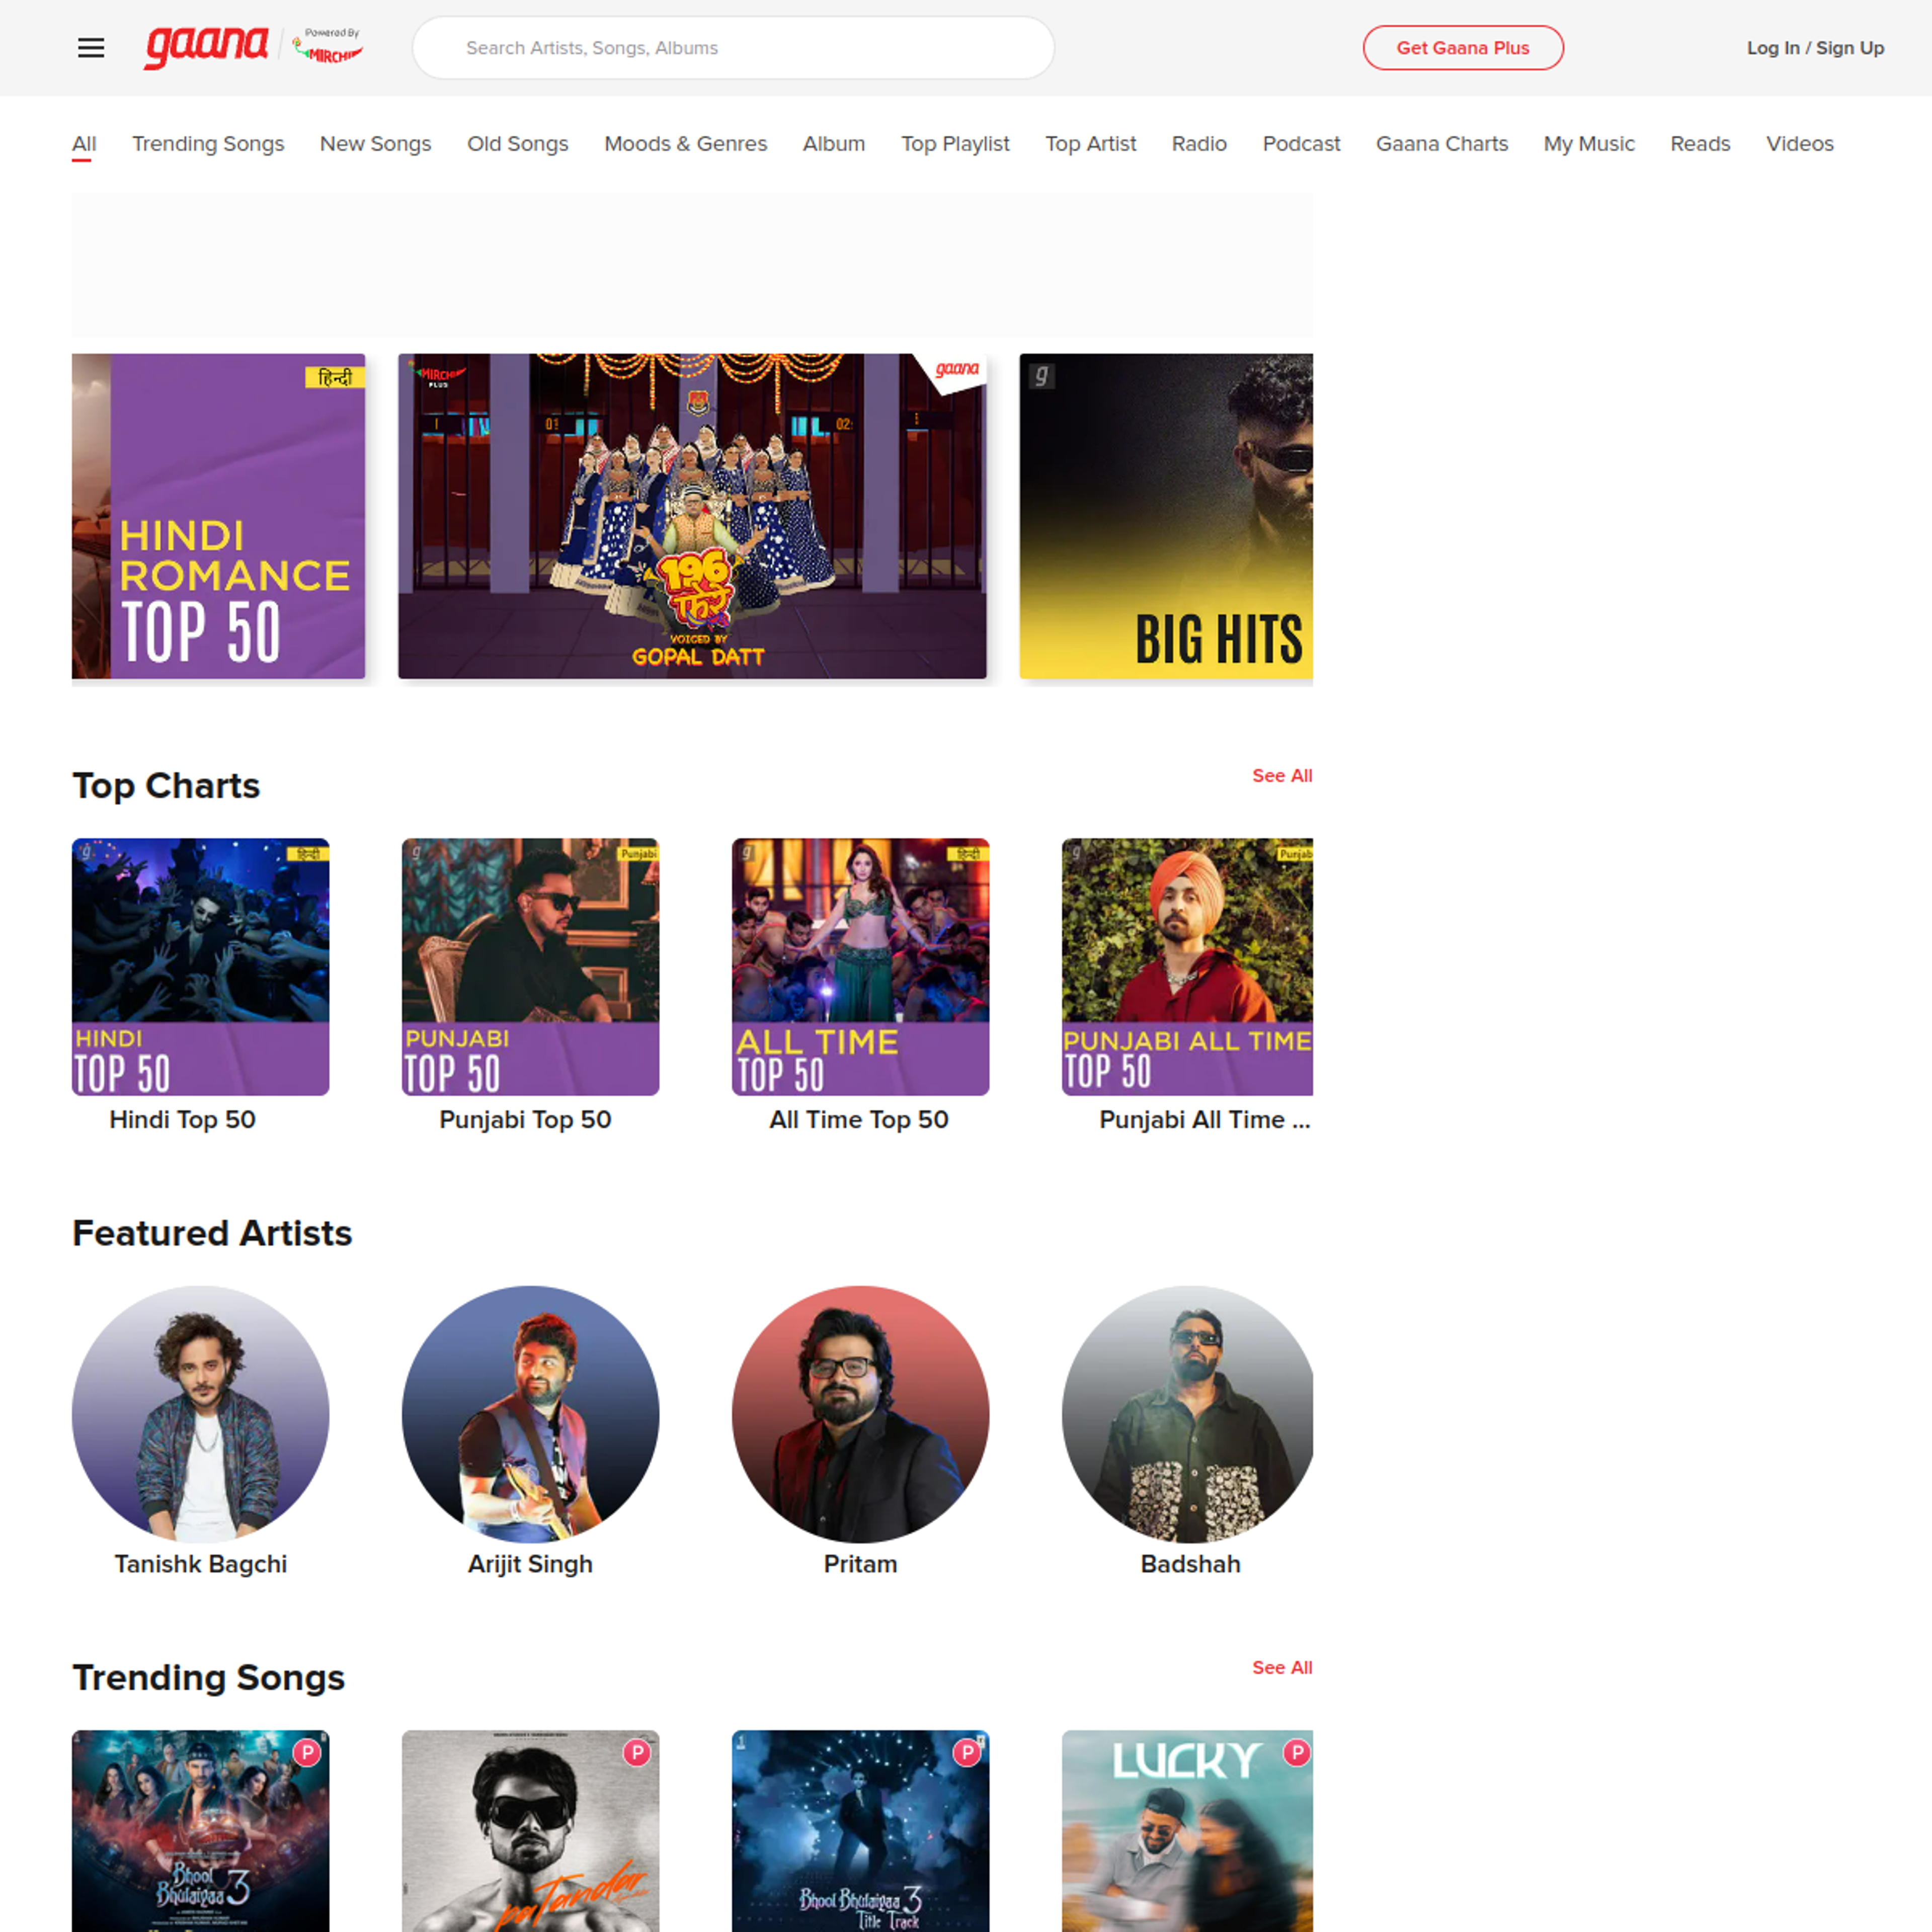This screenshot has height=1932, width=1932.
Task: Play Bhool Bhulaiyaa 3 trending song cover
Action: pos(200,1831)
